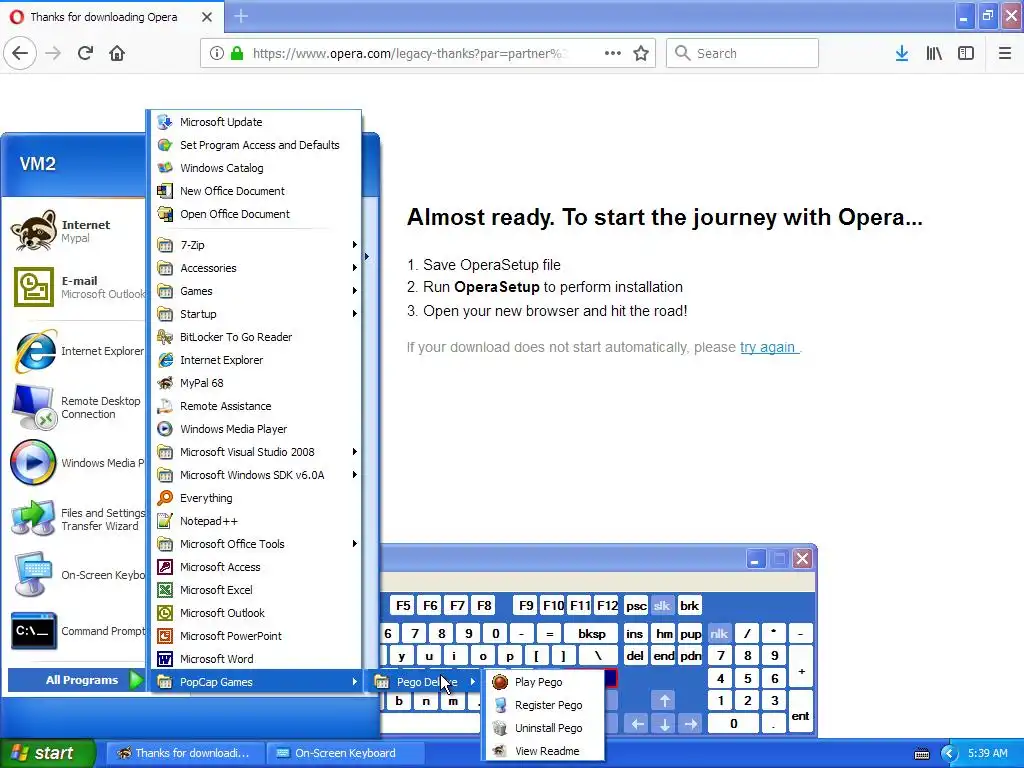Open a new browser tab with plus
Screen dimensions: 1024x768
pyautogui.click(x=241, y=16)
